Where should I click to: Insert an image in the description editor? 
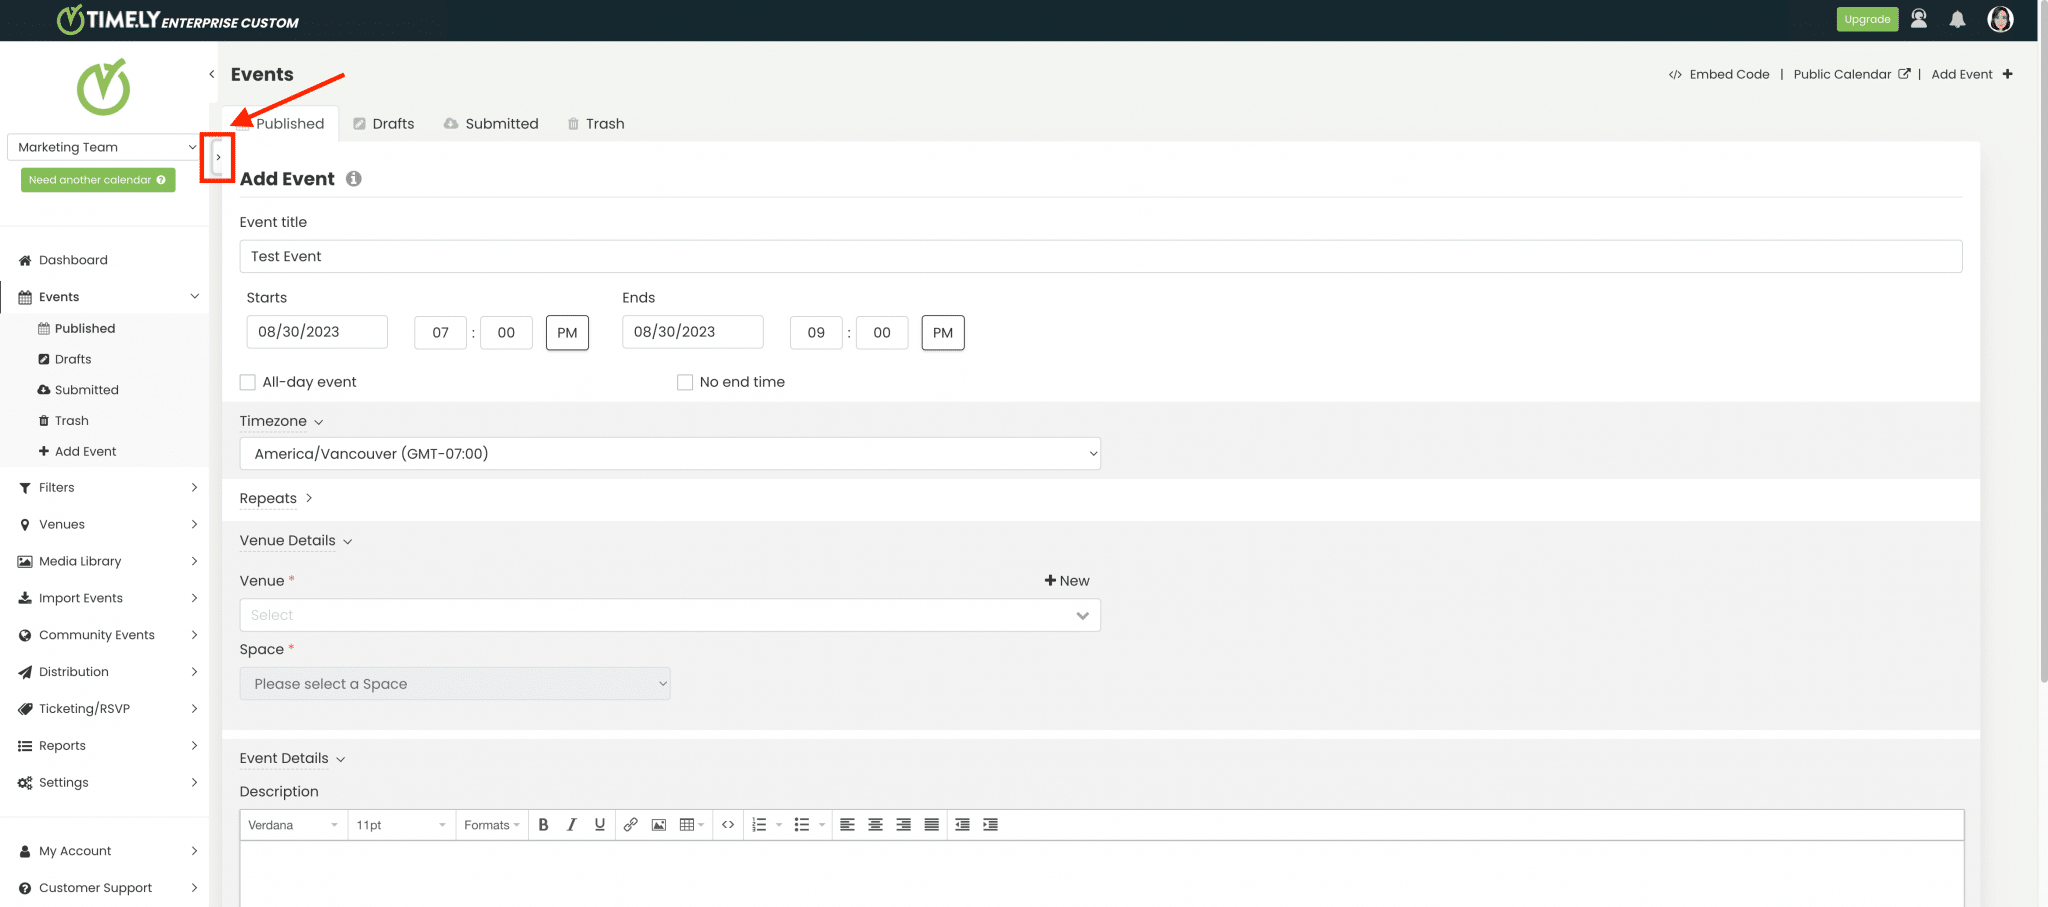point(658,824)
